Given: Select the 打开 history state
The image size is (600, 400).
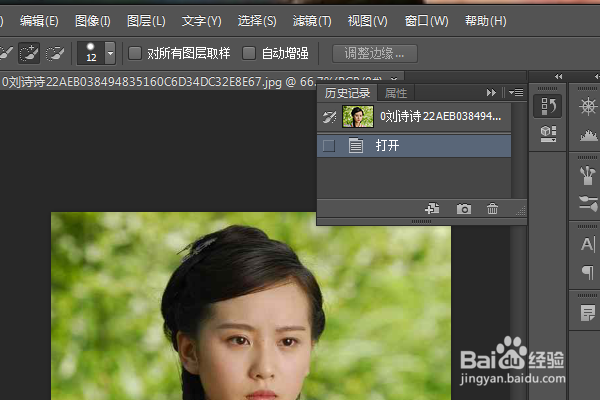Looking at the screenshot, I should click(x=414, y=145).
